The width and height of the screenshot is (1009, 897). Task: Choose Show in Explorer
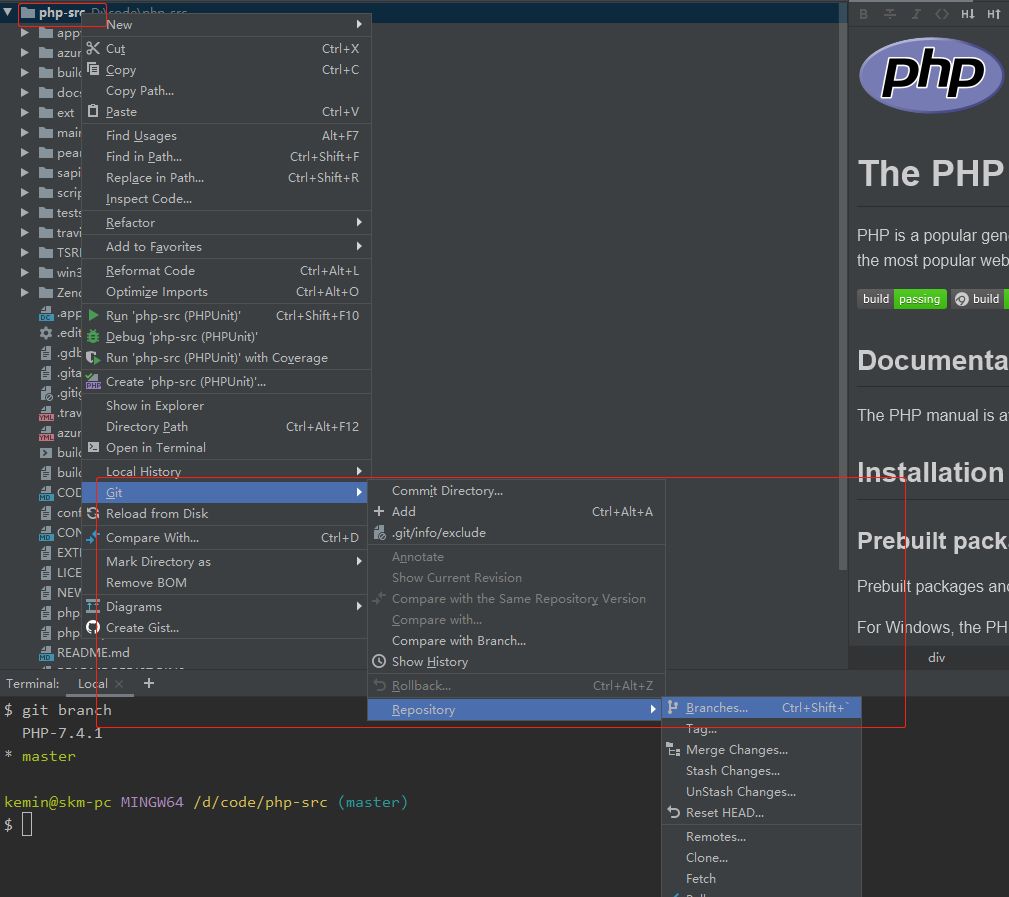tap(227, 405)
